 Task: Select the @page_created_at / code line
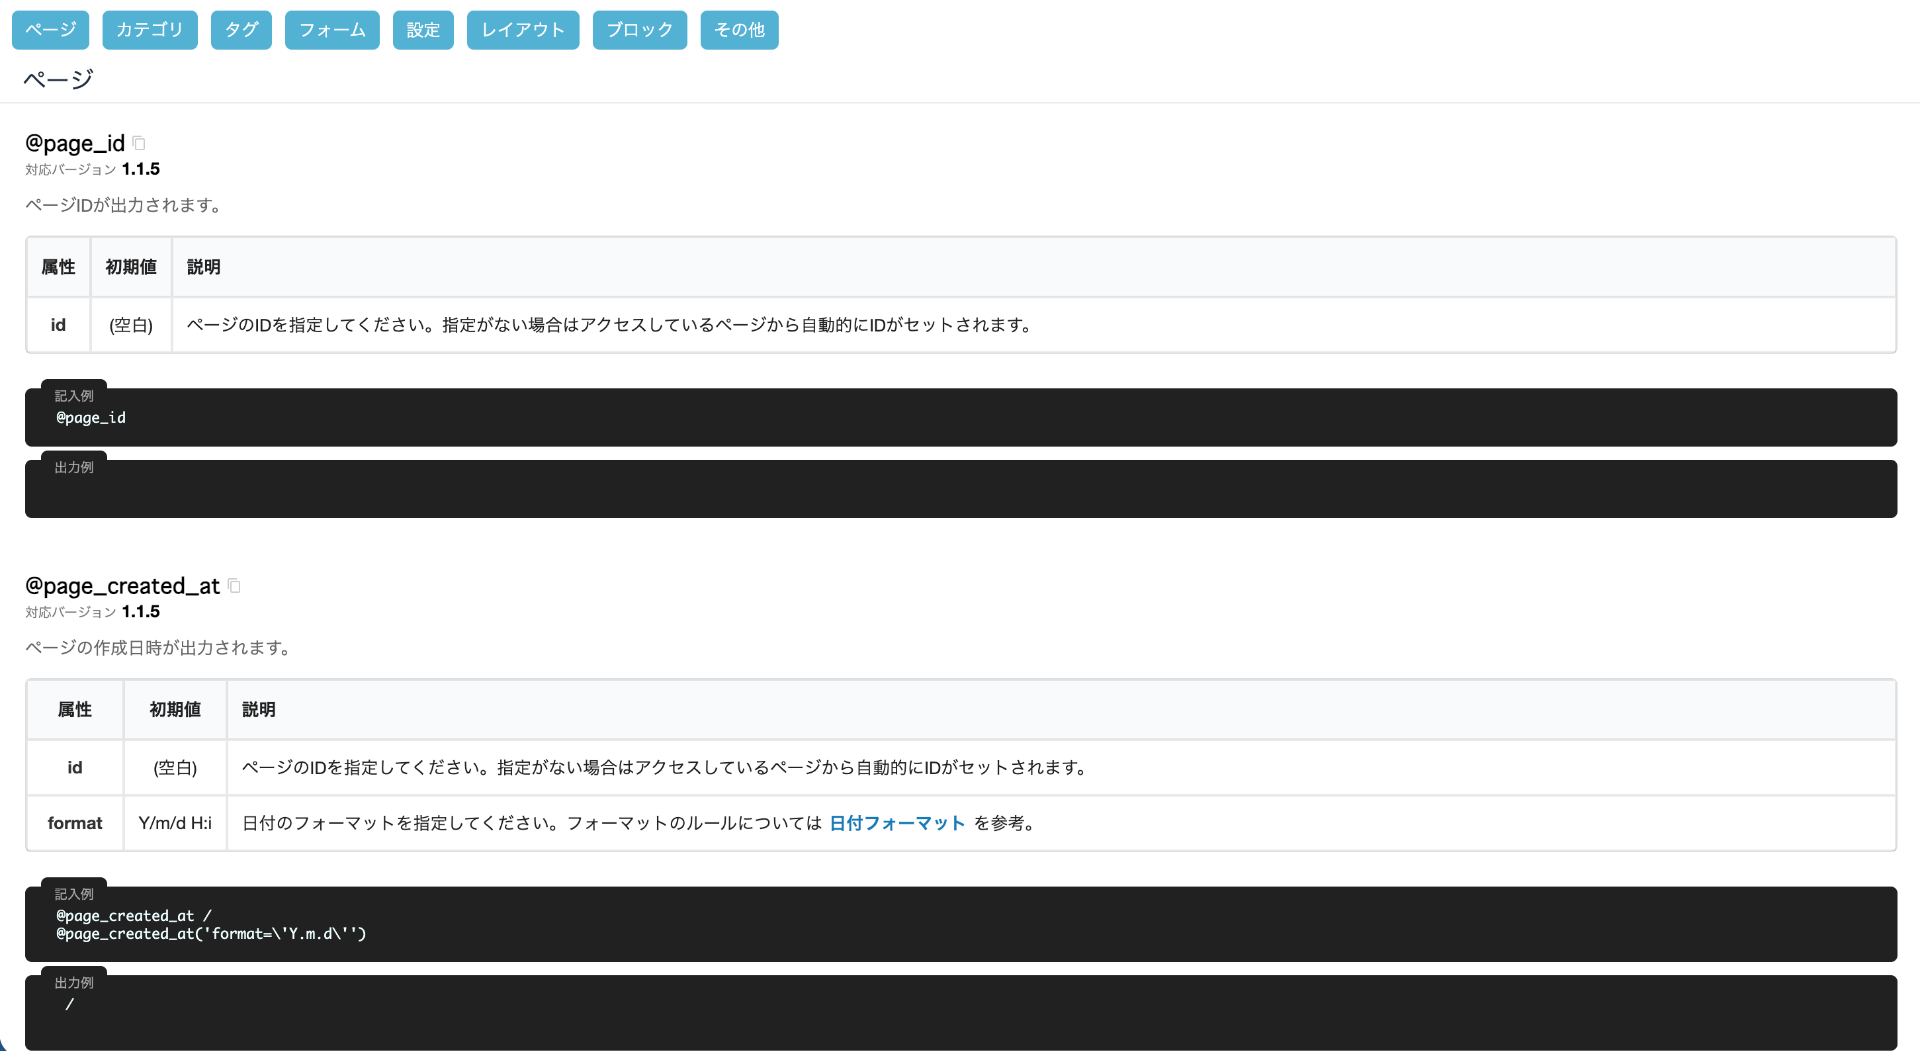(x=134, y=916)
